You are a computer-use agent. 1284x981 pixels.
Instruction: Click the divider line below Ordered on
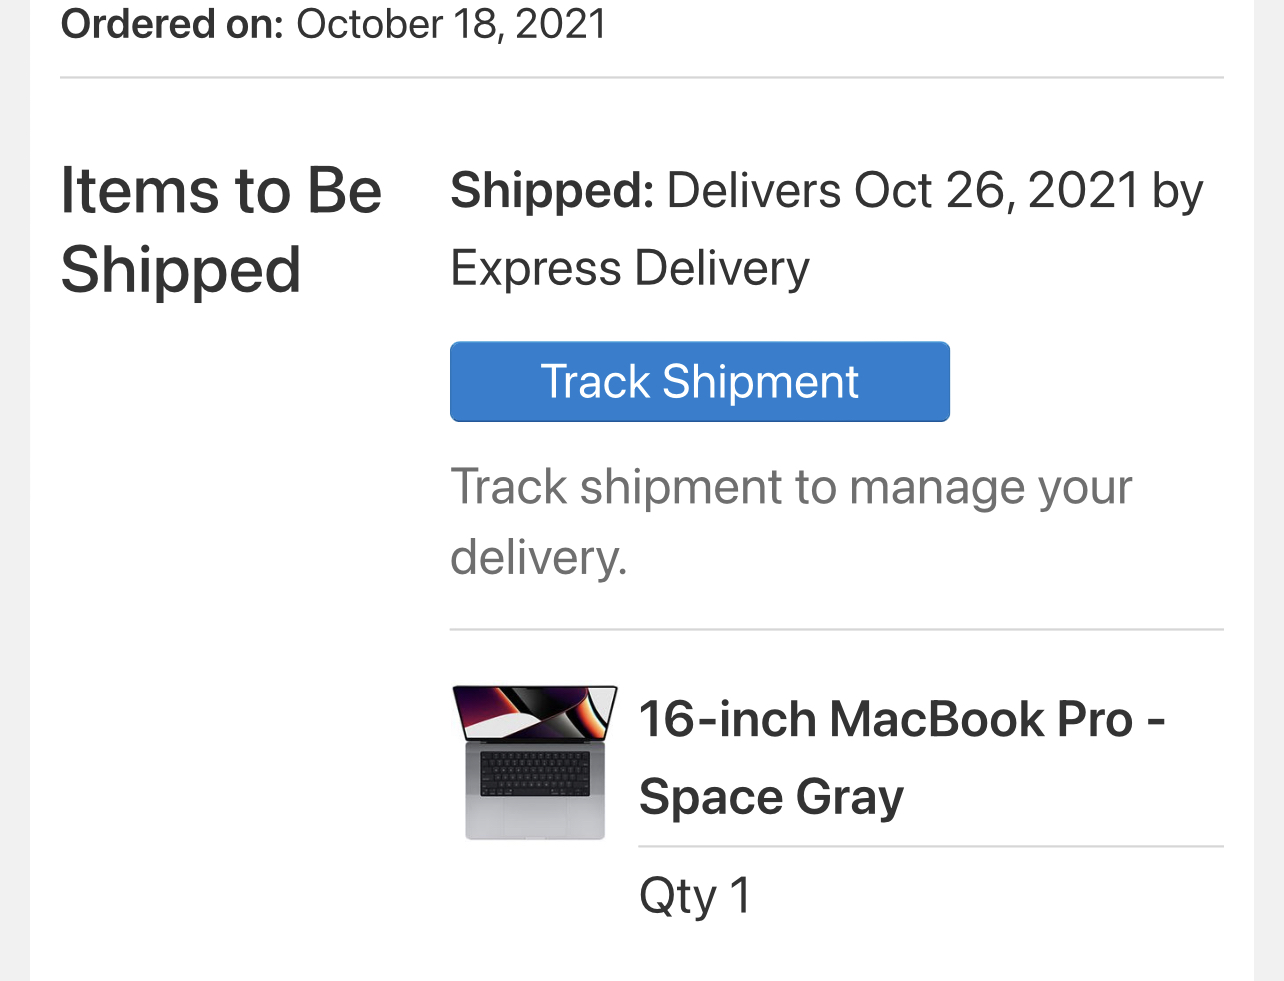coord(641,77)
